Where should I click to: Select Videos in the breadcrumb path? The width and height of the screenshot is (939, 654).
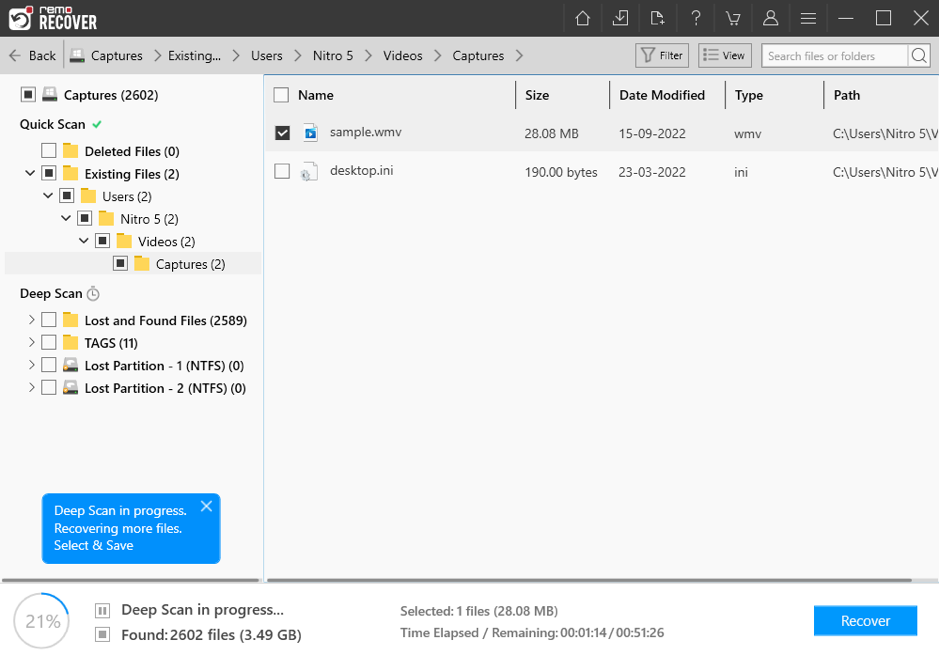402,56
